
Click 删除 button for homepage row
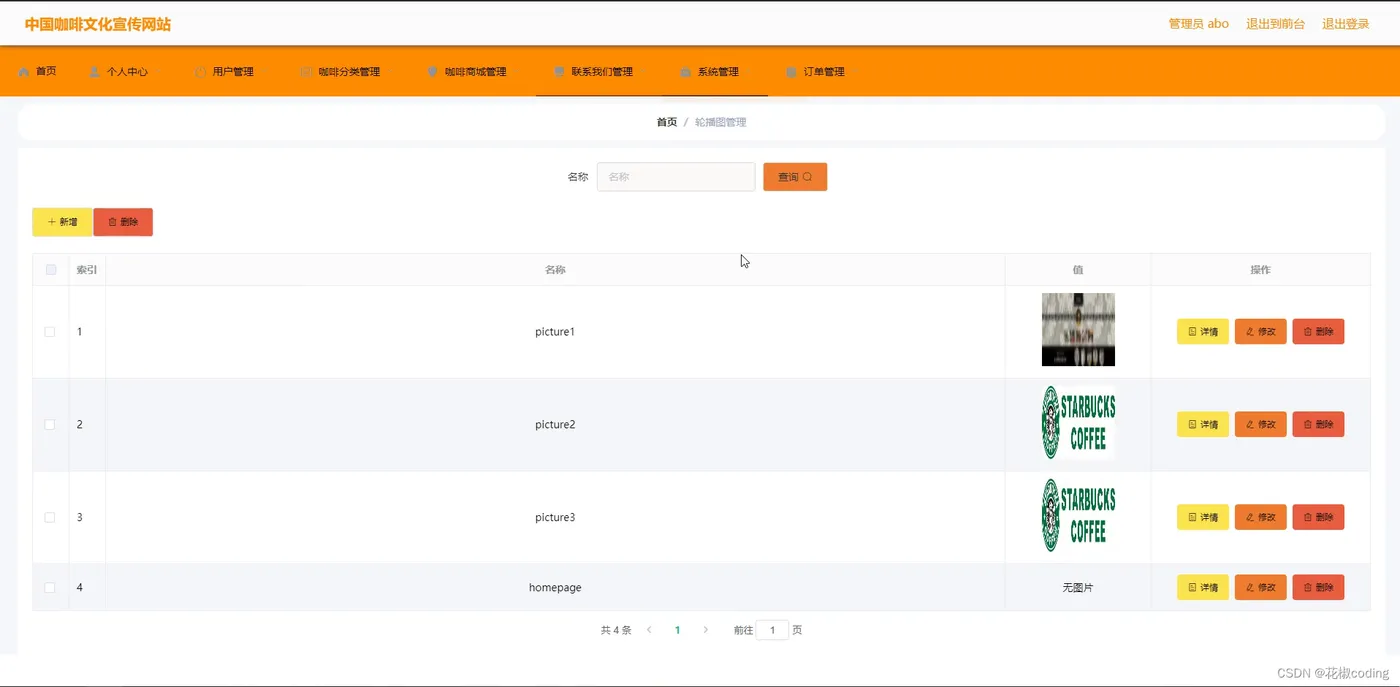pos(1319,588)
